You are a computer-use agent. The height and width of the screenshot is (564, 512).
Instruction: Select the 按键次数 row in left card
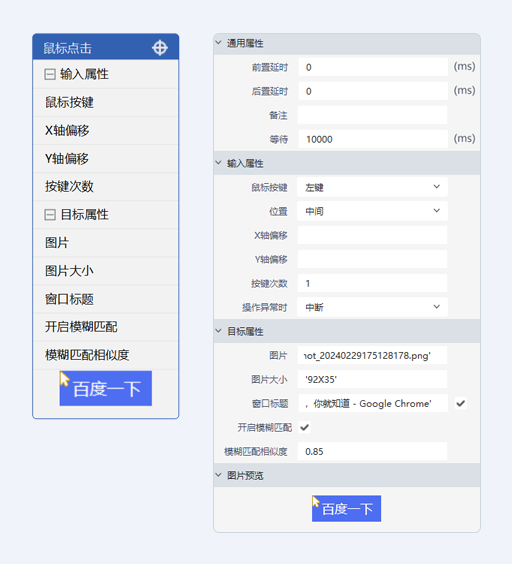click(106, 187)
